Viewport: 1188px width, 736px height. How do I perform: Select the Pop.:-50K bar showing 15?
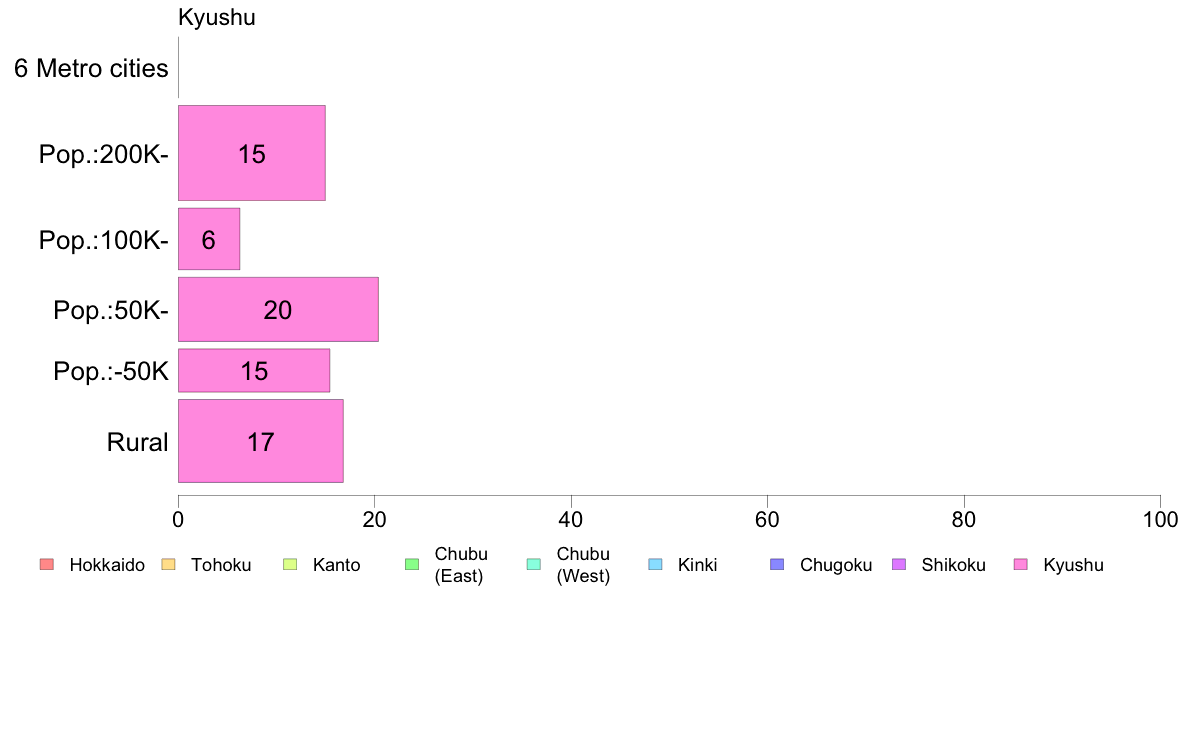[x=254, y=371]
